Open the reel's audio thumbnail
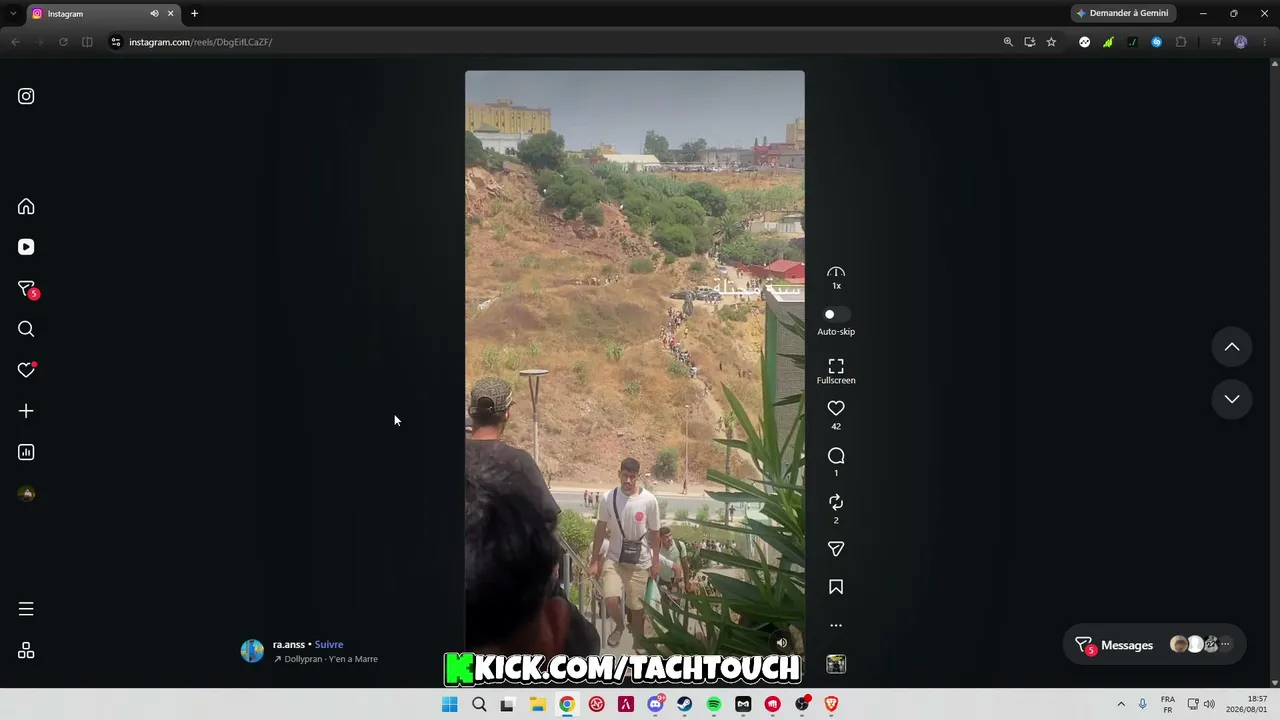Image resolution: width=1280 pixels, height=720 pixels. [x=836, y=664]
